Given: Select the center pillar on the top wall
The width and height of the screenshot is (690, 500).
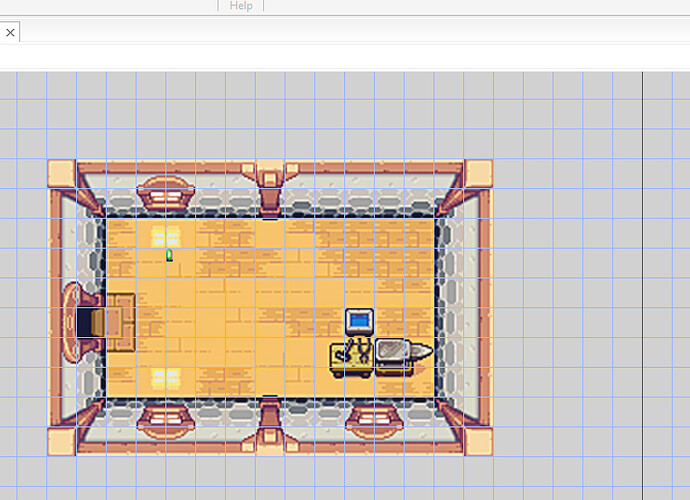Looking at the screenshot, I should (x=270, y=189).
